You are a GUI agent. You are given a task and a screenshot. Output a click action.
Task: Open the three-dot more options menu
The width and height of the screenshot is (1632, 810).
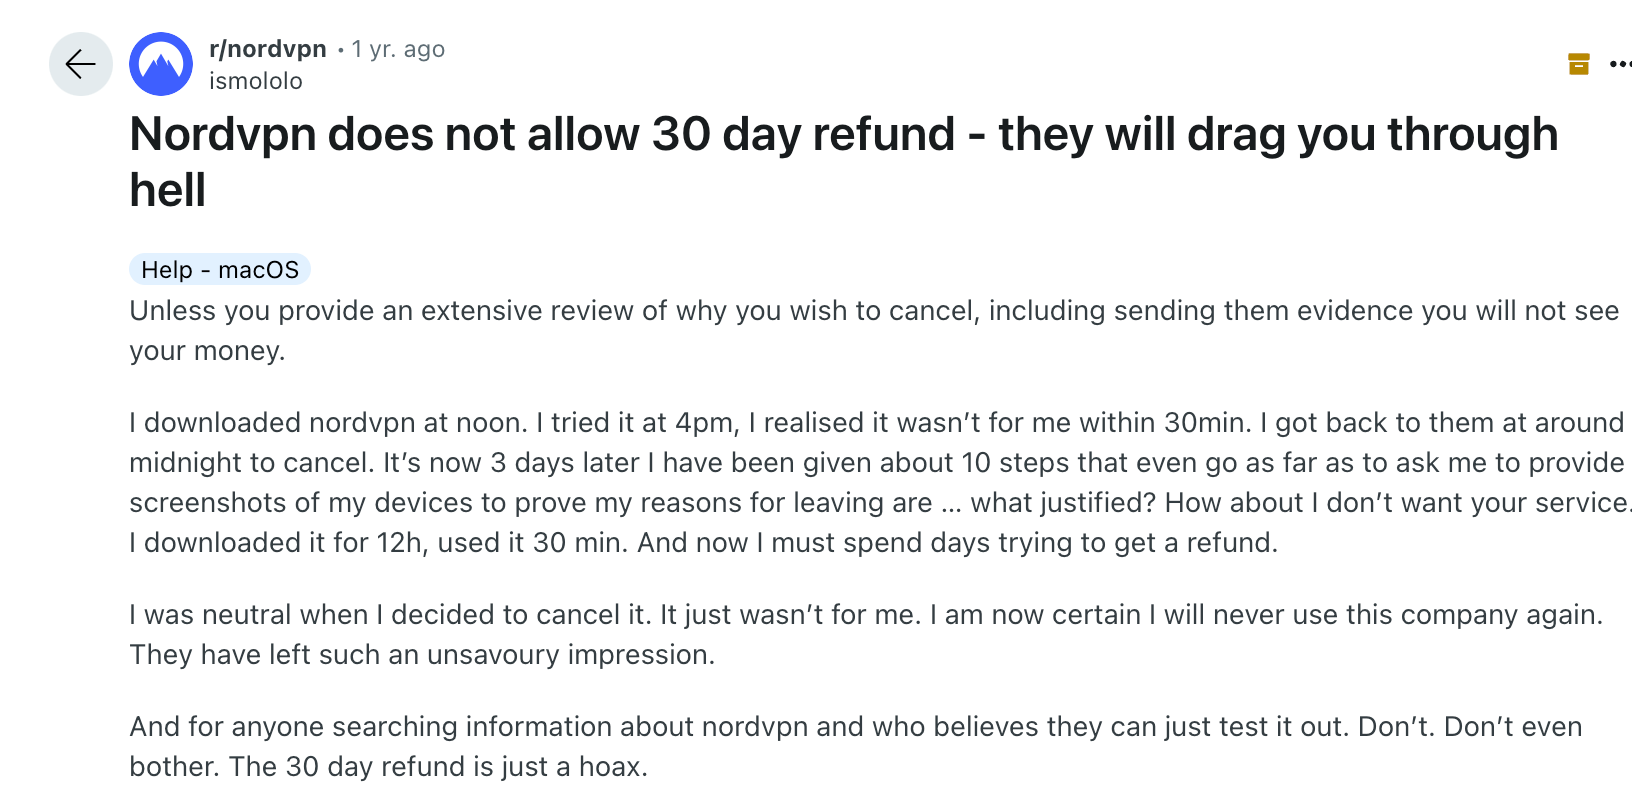pos(1621,64)
